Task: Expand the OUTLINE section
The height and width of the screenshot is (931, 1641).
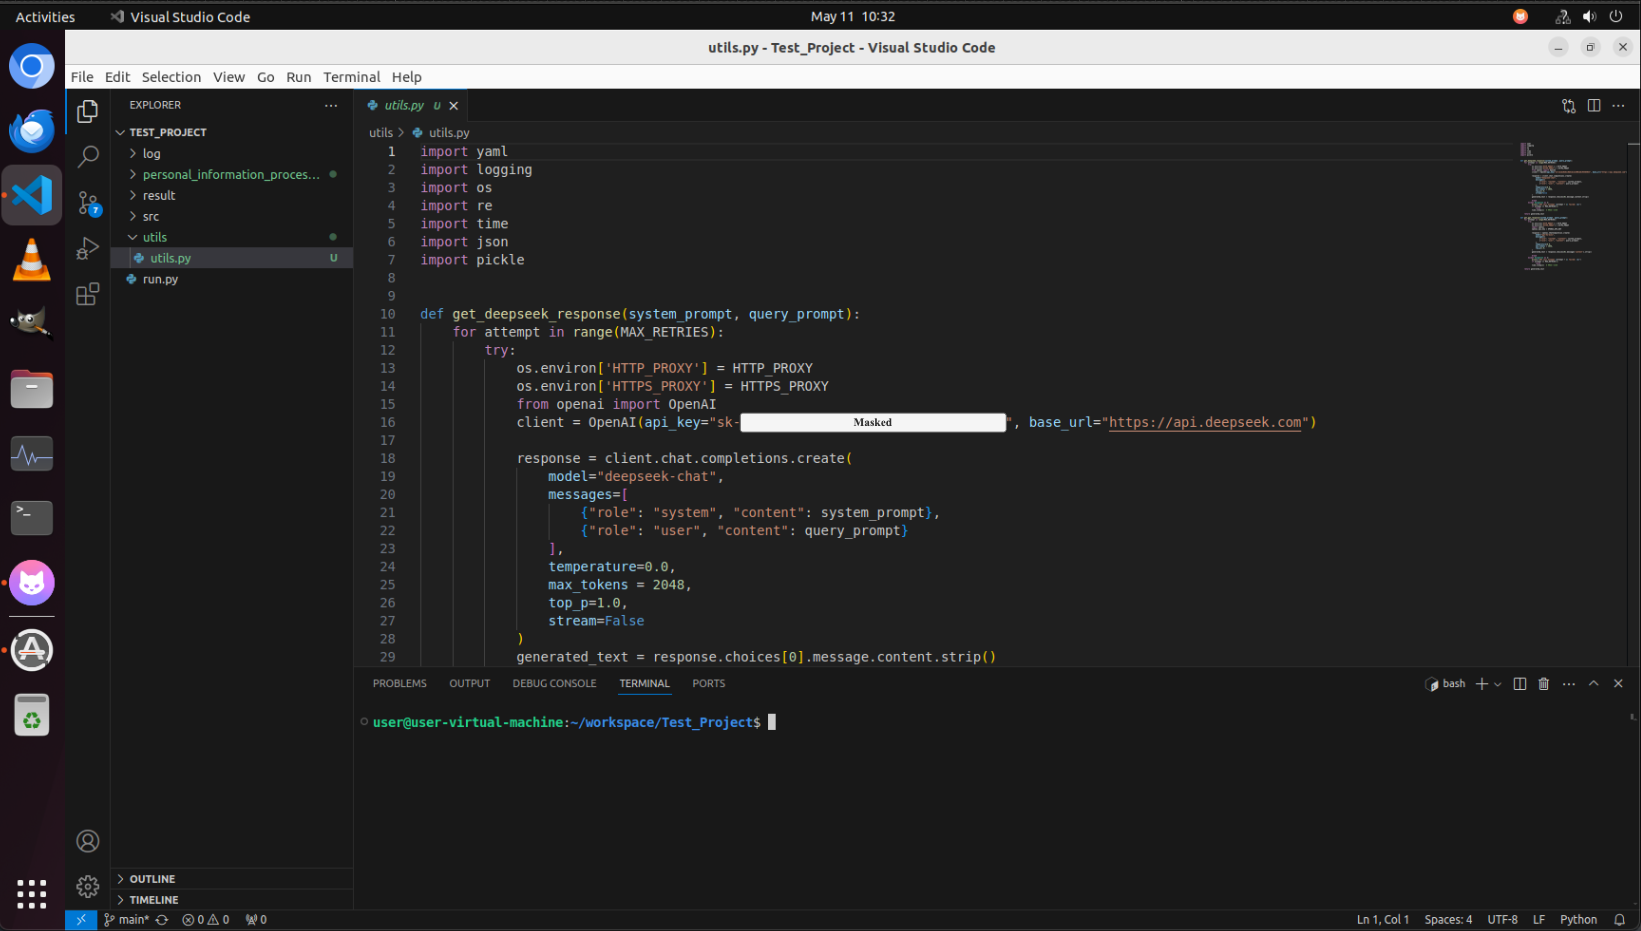Action: (152, 879)
